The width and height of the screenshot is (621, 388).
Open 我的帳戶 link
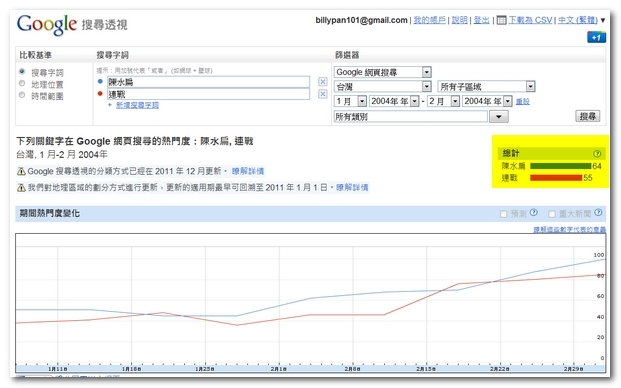(429, 20)
